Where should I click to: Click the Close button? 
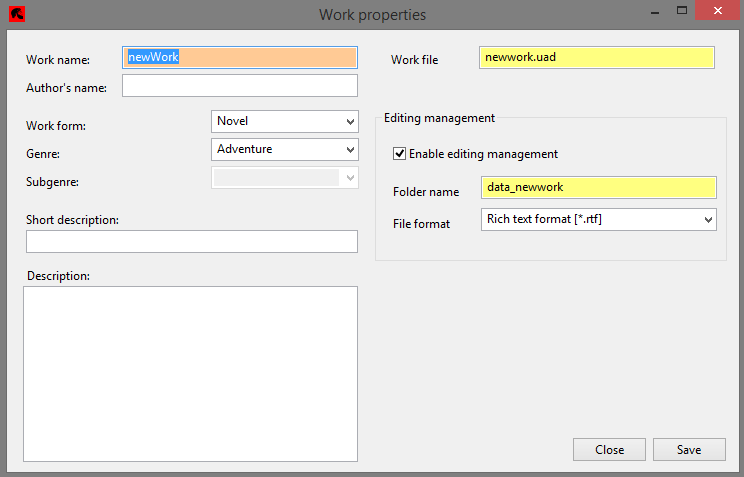pyautogui.click(x=609, y=449)
